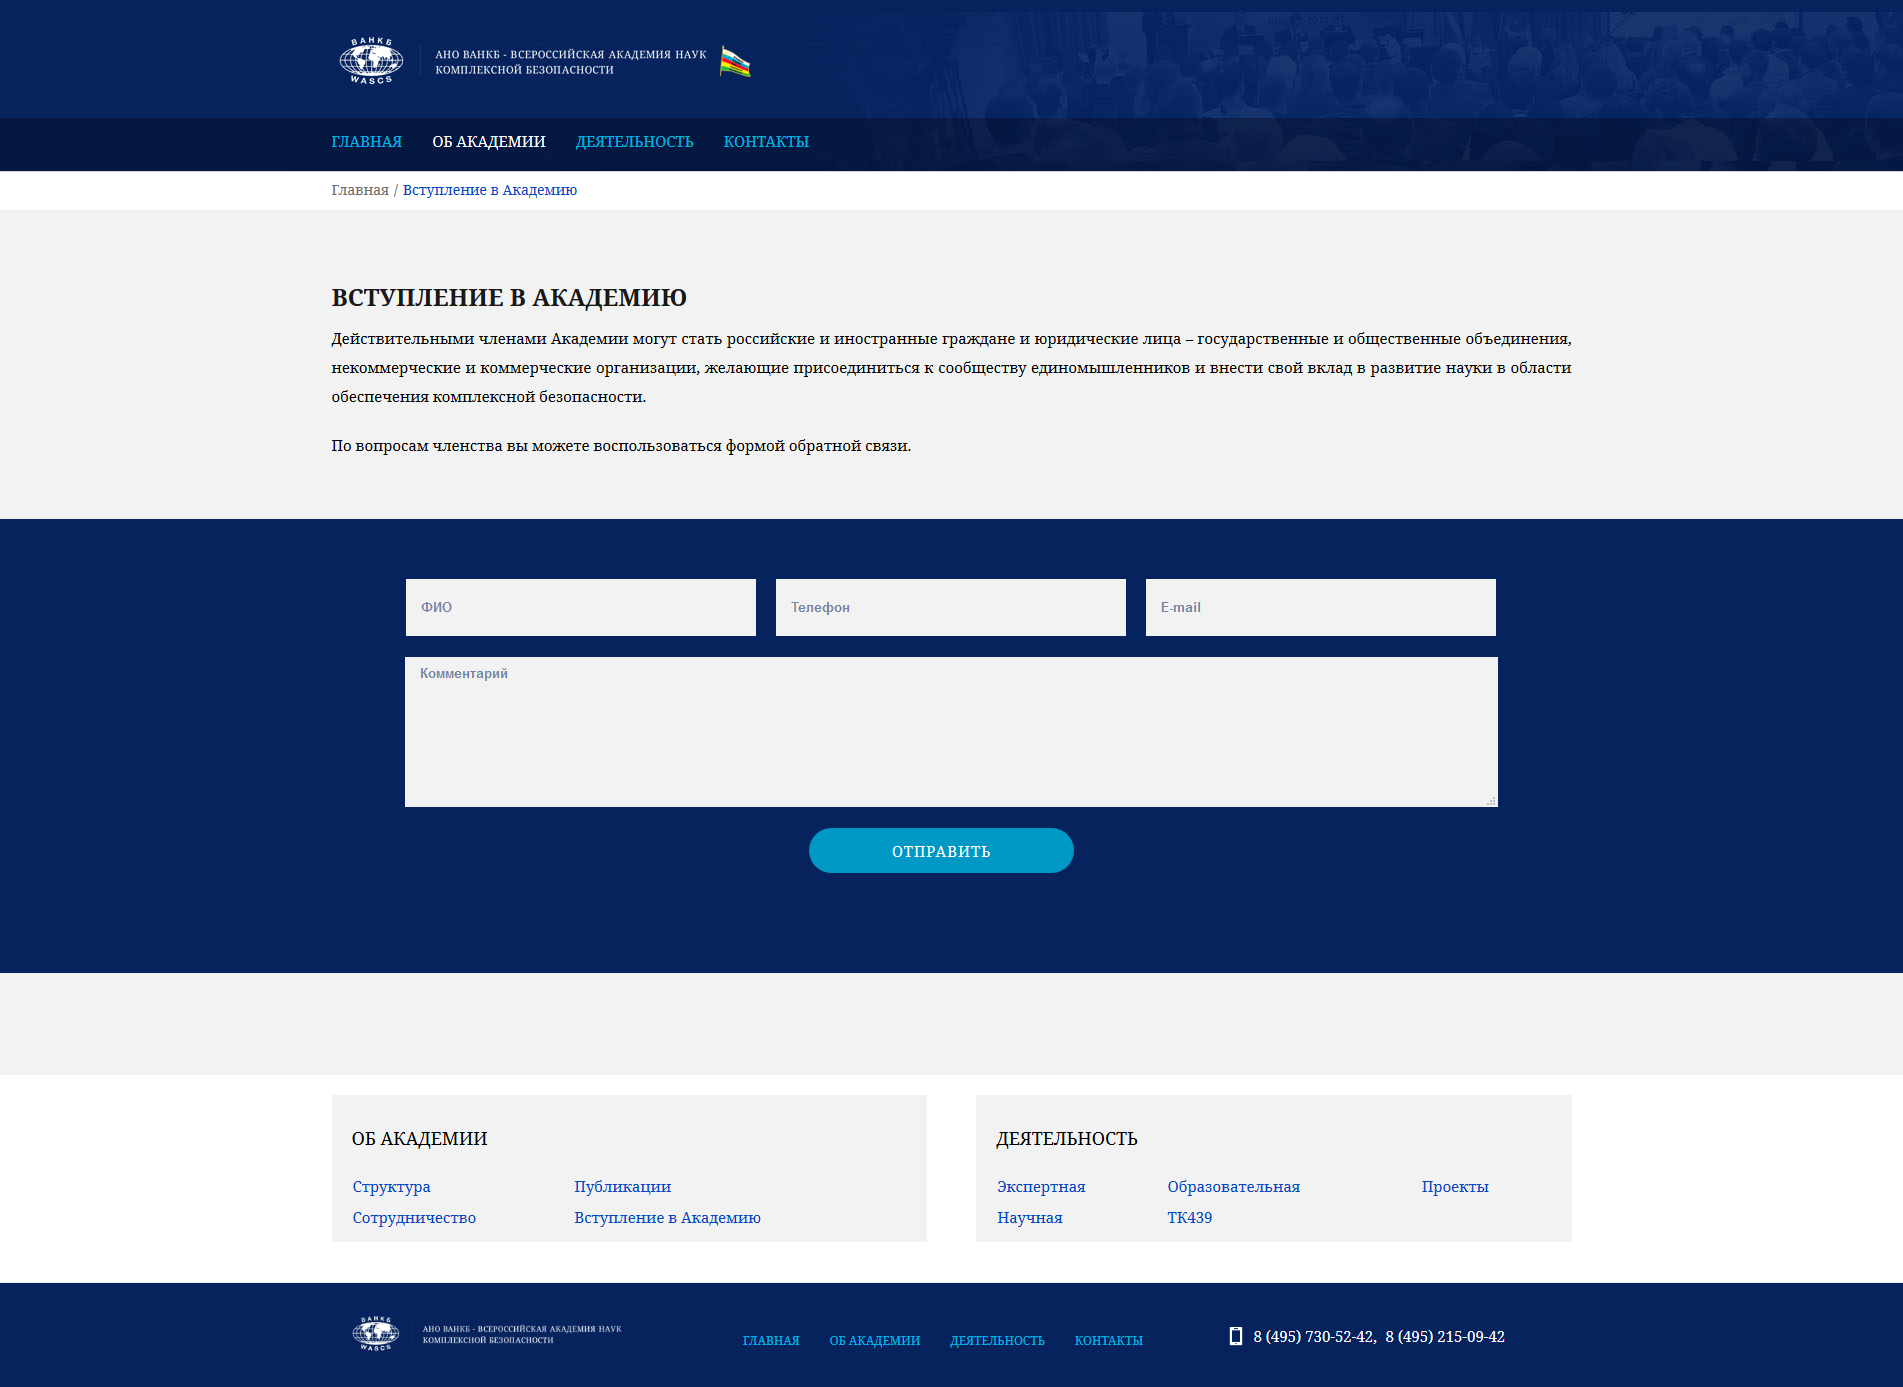The height and width of the screenshot is (1387, 1903).
Task: Click the WASCS globe logo in header
Action: (x=371, y=61)
